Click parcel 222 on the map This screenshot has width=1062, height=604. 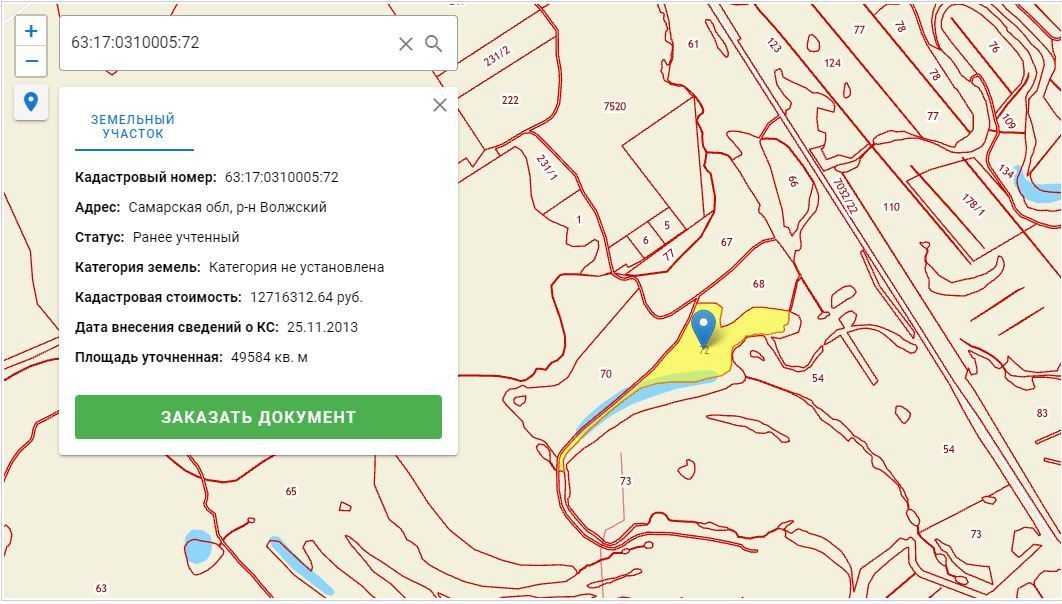pyautogui.click(x=510, y=100)
